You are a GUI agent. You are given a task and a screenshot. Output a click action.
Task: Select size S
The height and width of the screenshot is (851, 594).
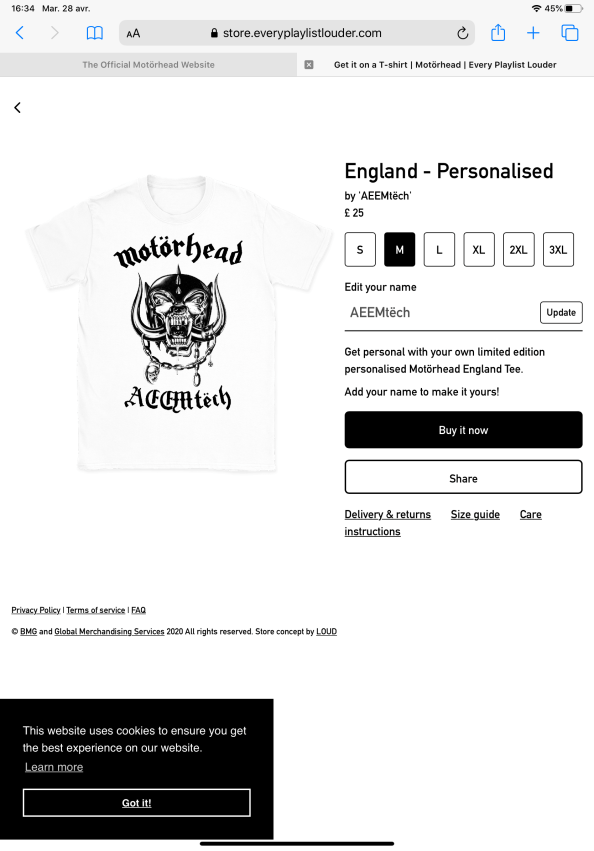coord(360,250)
